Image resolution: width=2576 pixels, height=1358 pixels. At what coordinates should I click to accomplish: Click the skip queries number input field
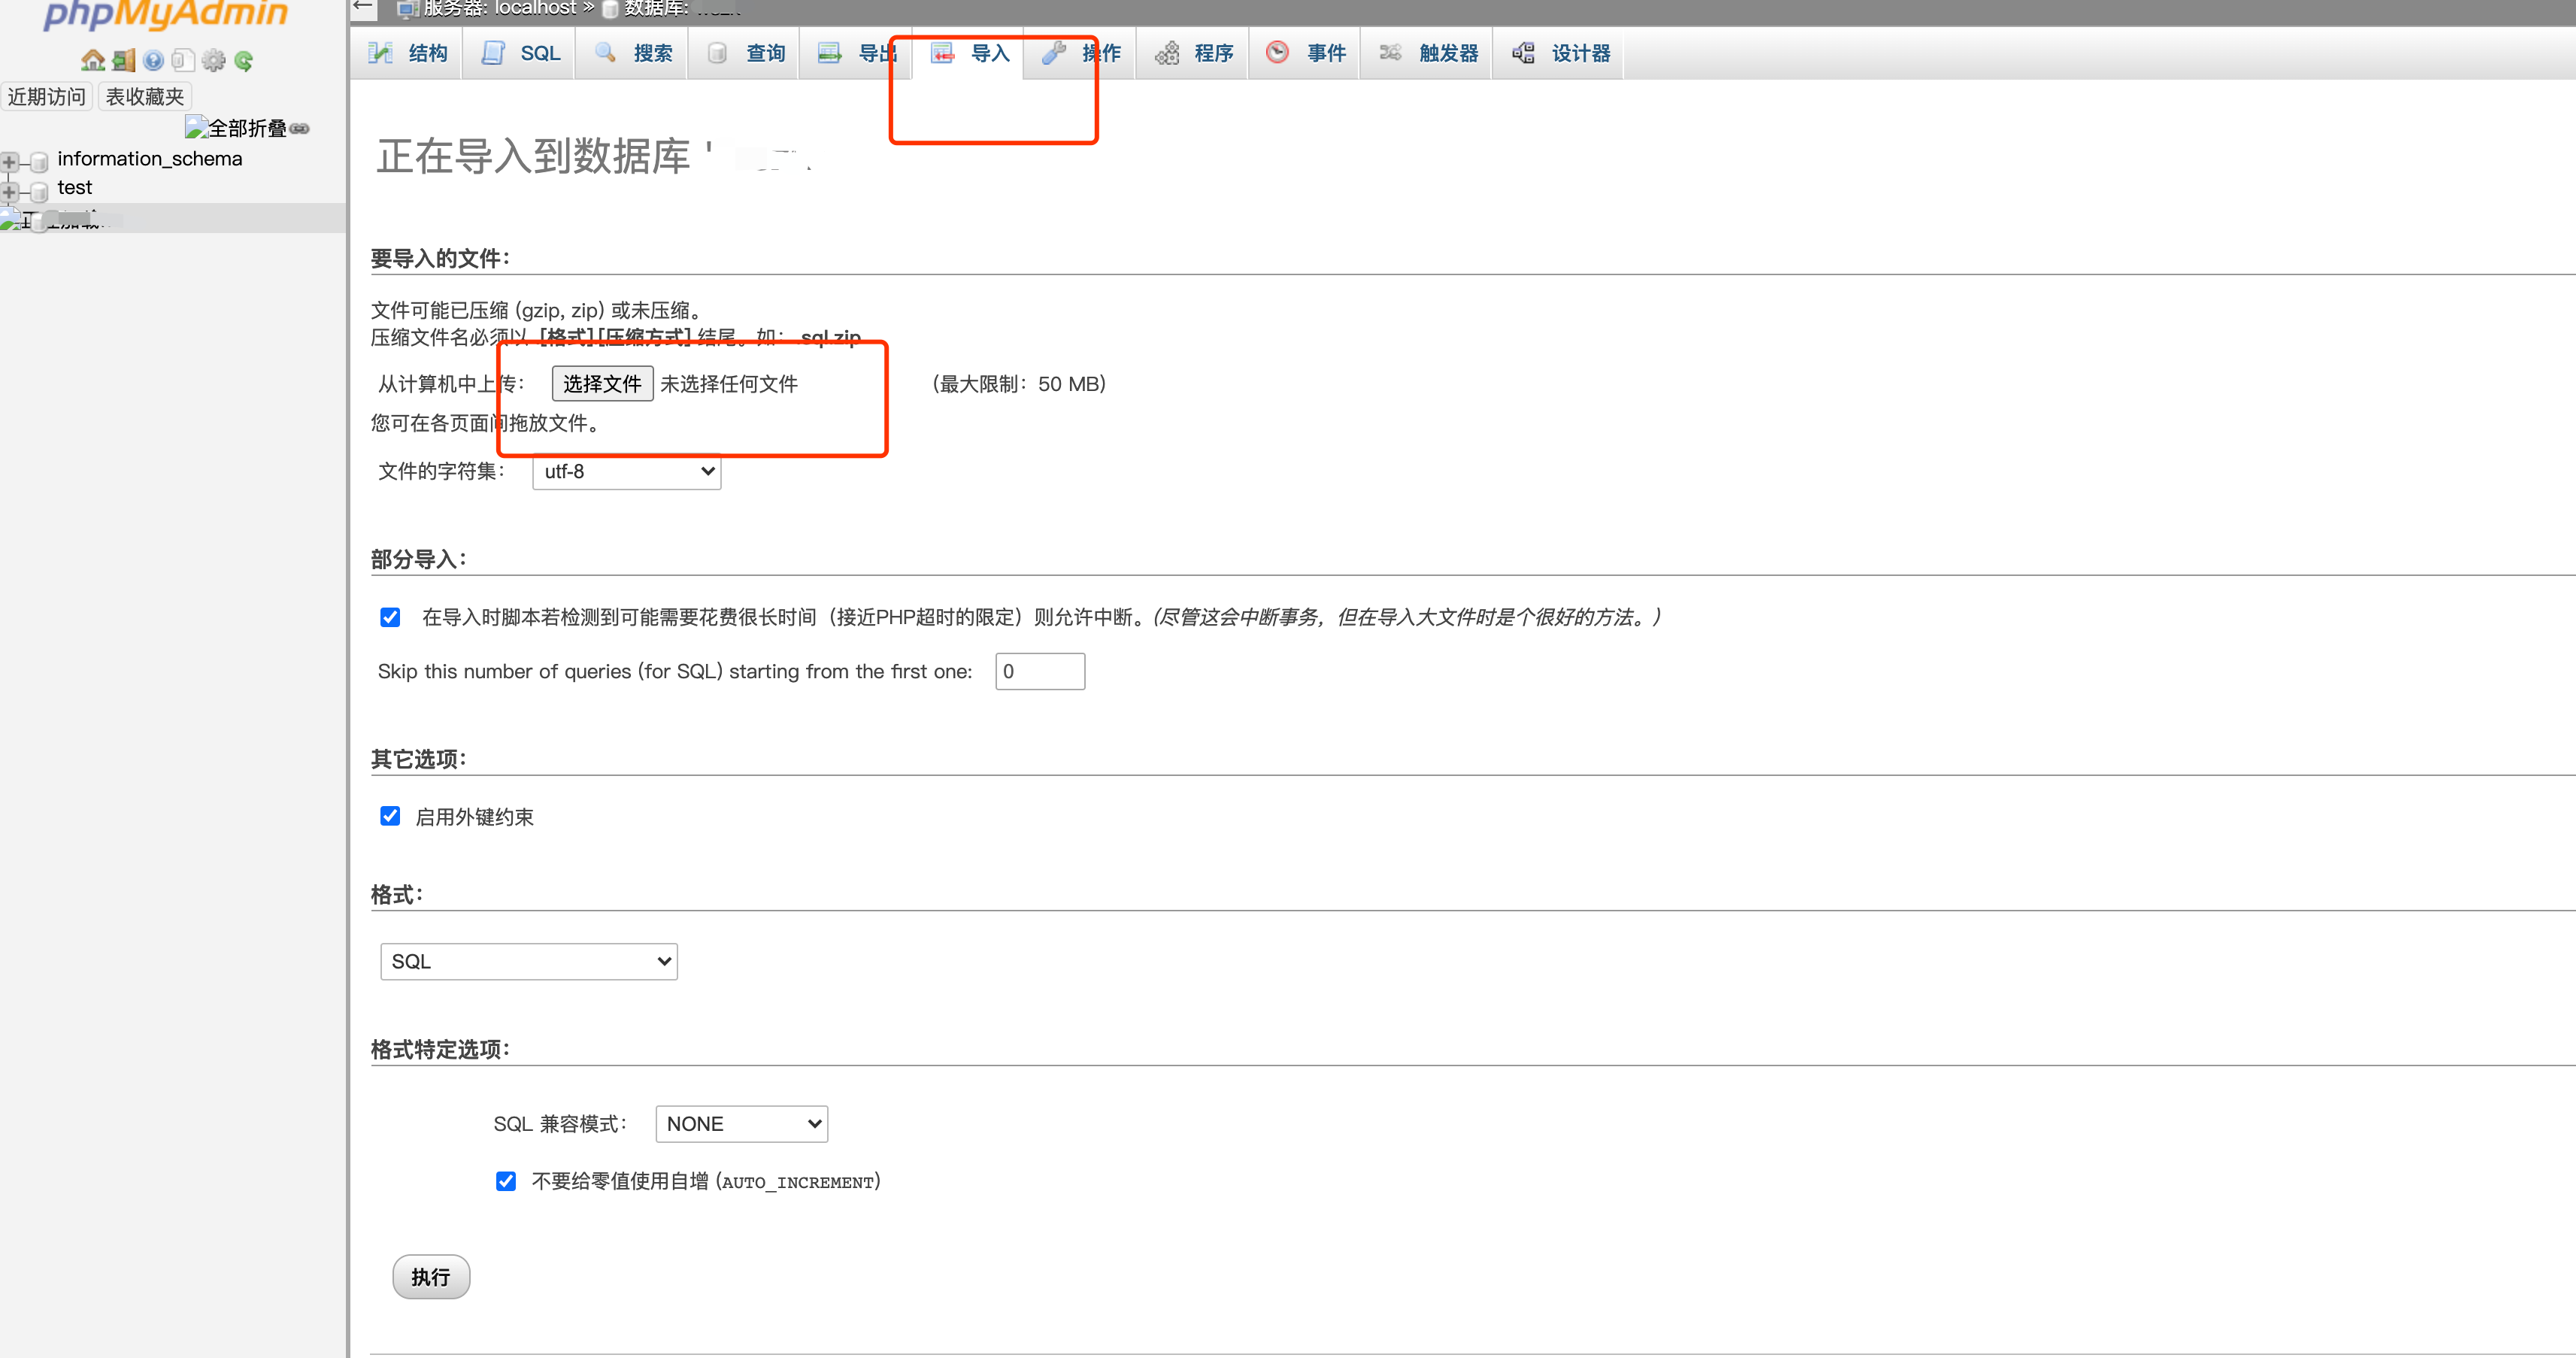tap(1039, 671)
